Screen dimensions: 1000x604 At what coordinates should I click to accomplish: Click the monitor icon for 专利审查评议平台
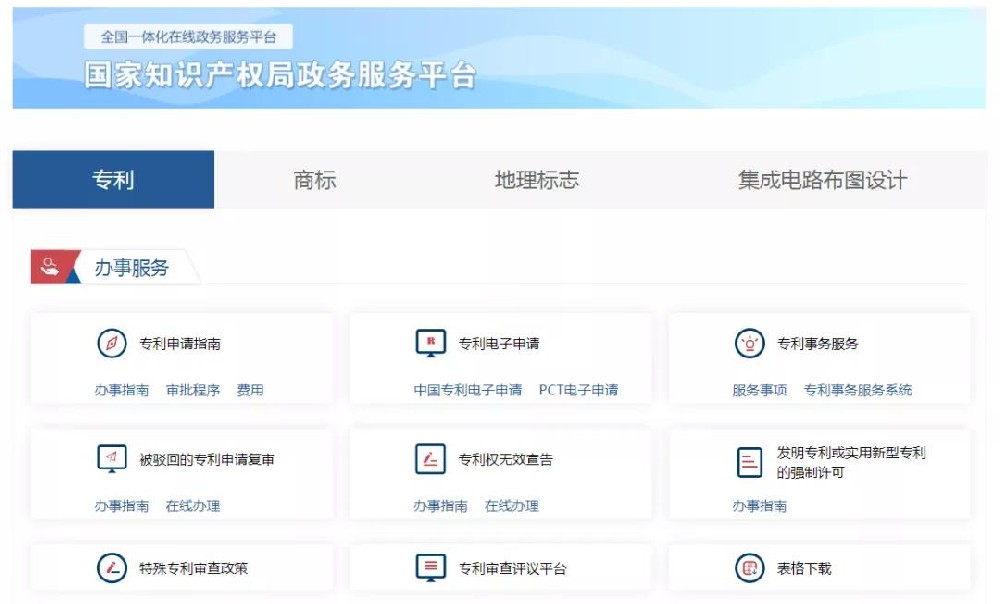click(x=430, y=568)
